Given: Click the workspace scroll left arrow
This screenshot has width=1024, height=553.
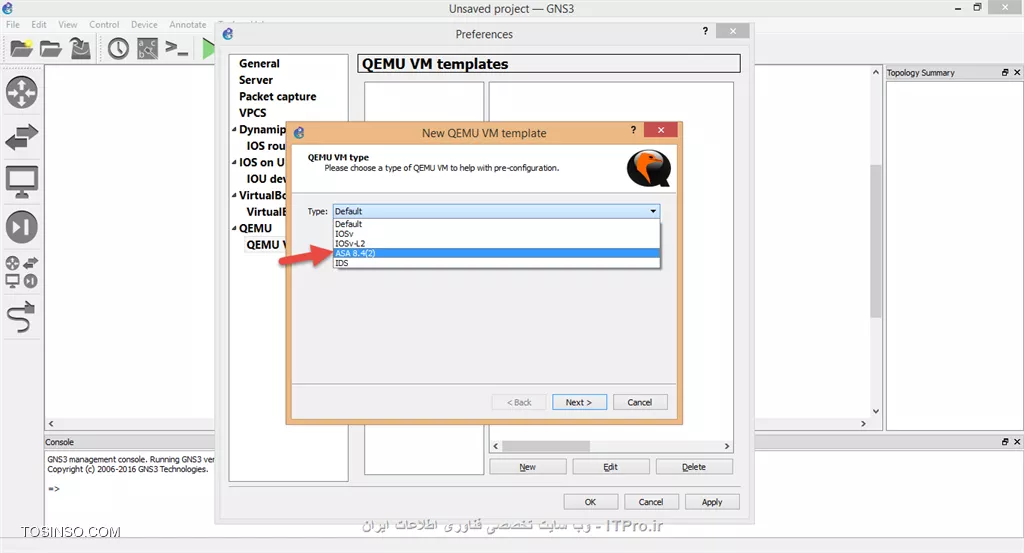Looking at the screenshot, I should pyautogui.click(x=51, y=424).
